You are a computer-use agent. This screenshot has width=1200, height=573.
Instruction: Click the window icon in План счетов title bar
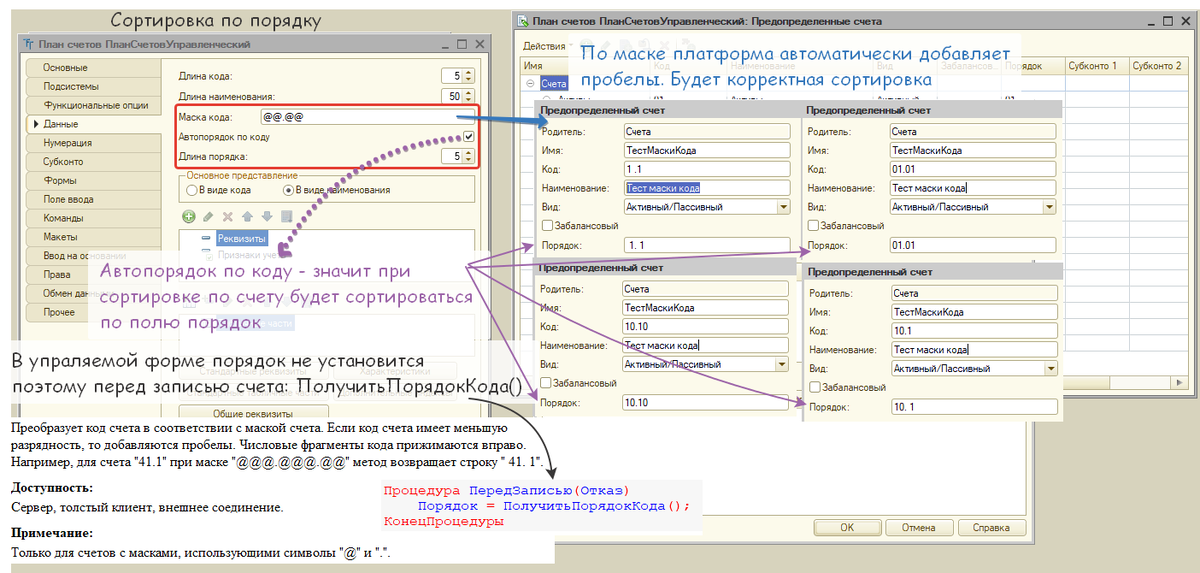coord(28,44)
